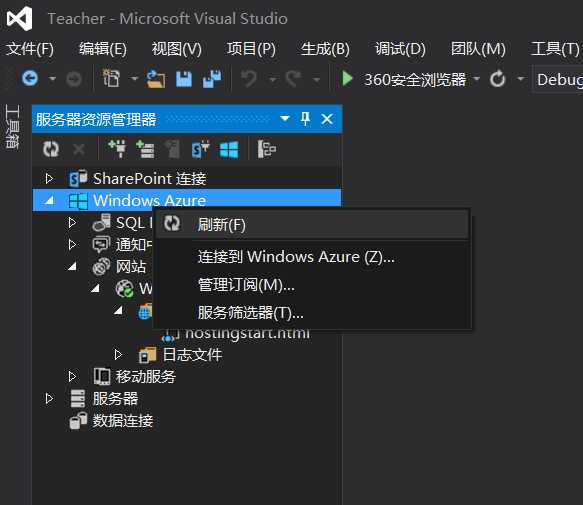Add a server connection with server-plus icon
The width and height of the screenshot is (583, 505).
pyautogui.click(x=145, y=149)
